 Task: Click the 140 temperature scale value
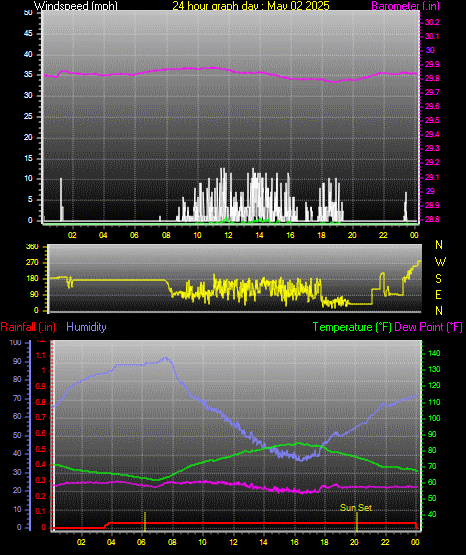click(434, 353)
